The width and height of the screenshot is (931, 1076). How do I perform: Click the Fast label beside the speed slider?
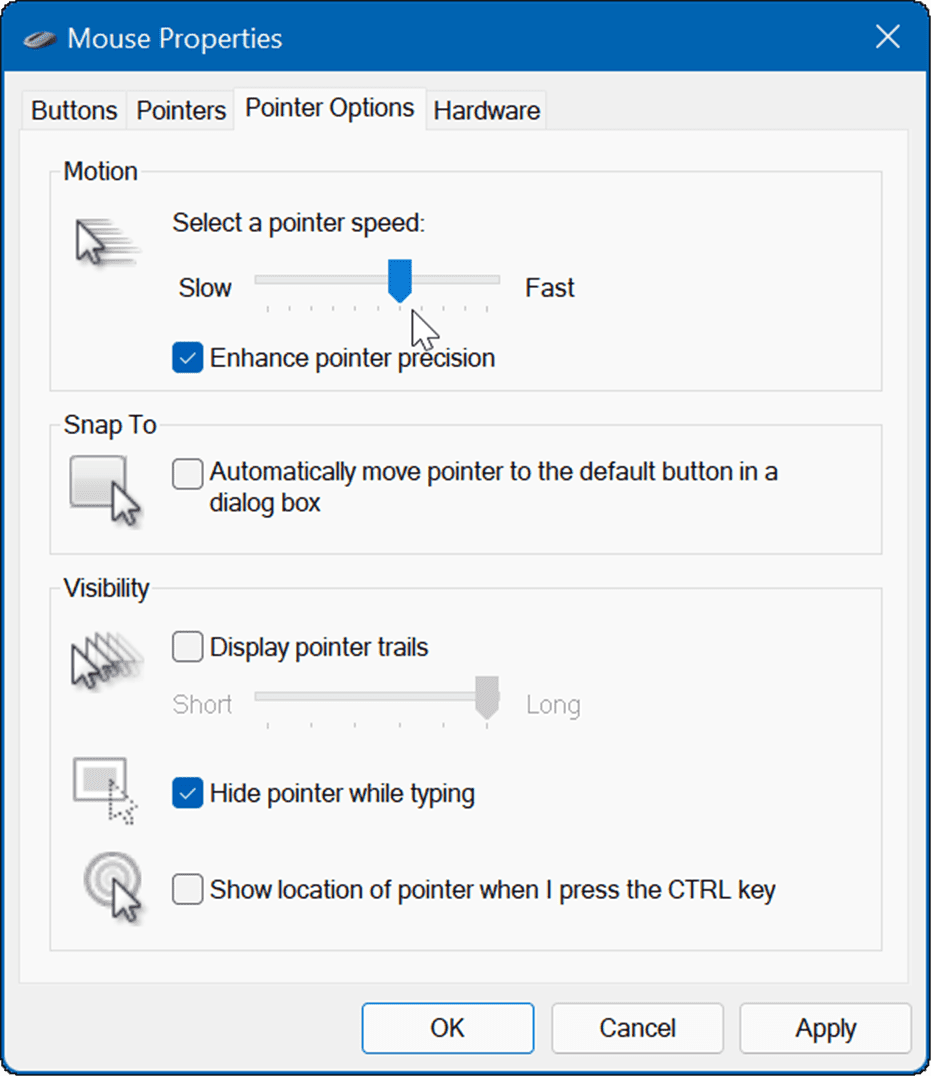549,288
